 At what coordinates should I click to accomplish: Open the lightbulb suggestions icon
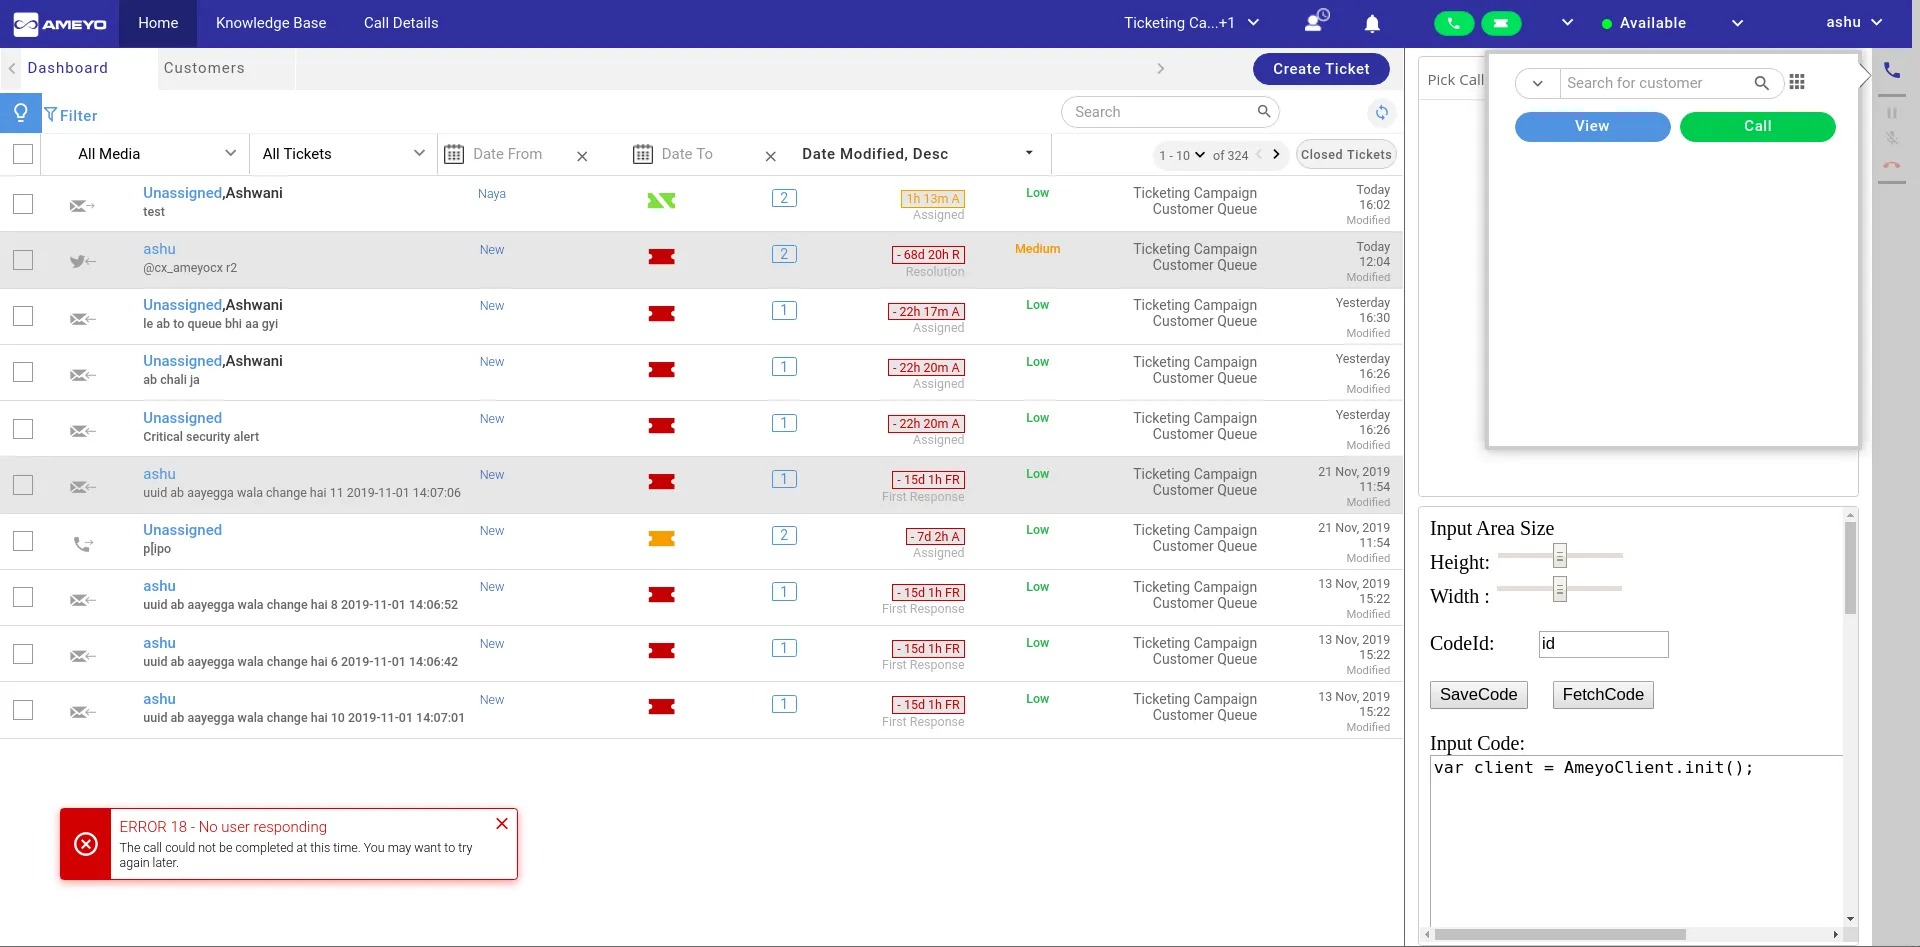pos(20,113)
